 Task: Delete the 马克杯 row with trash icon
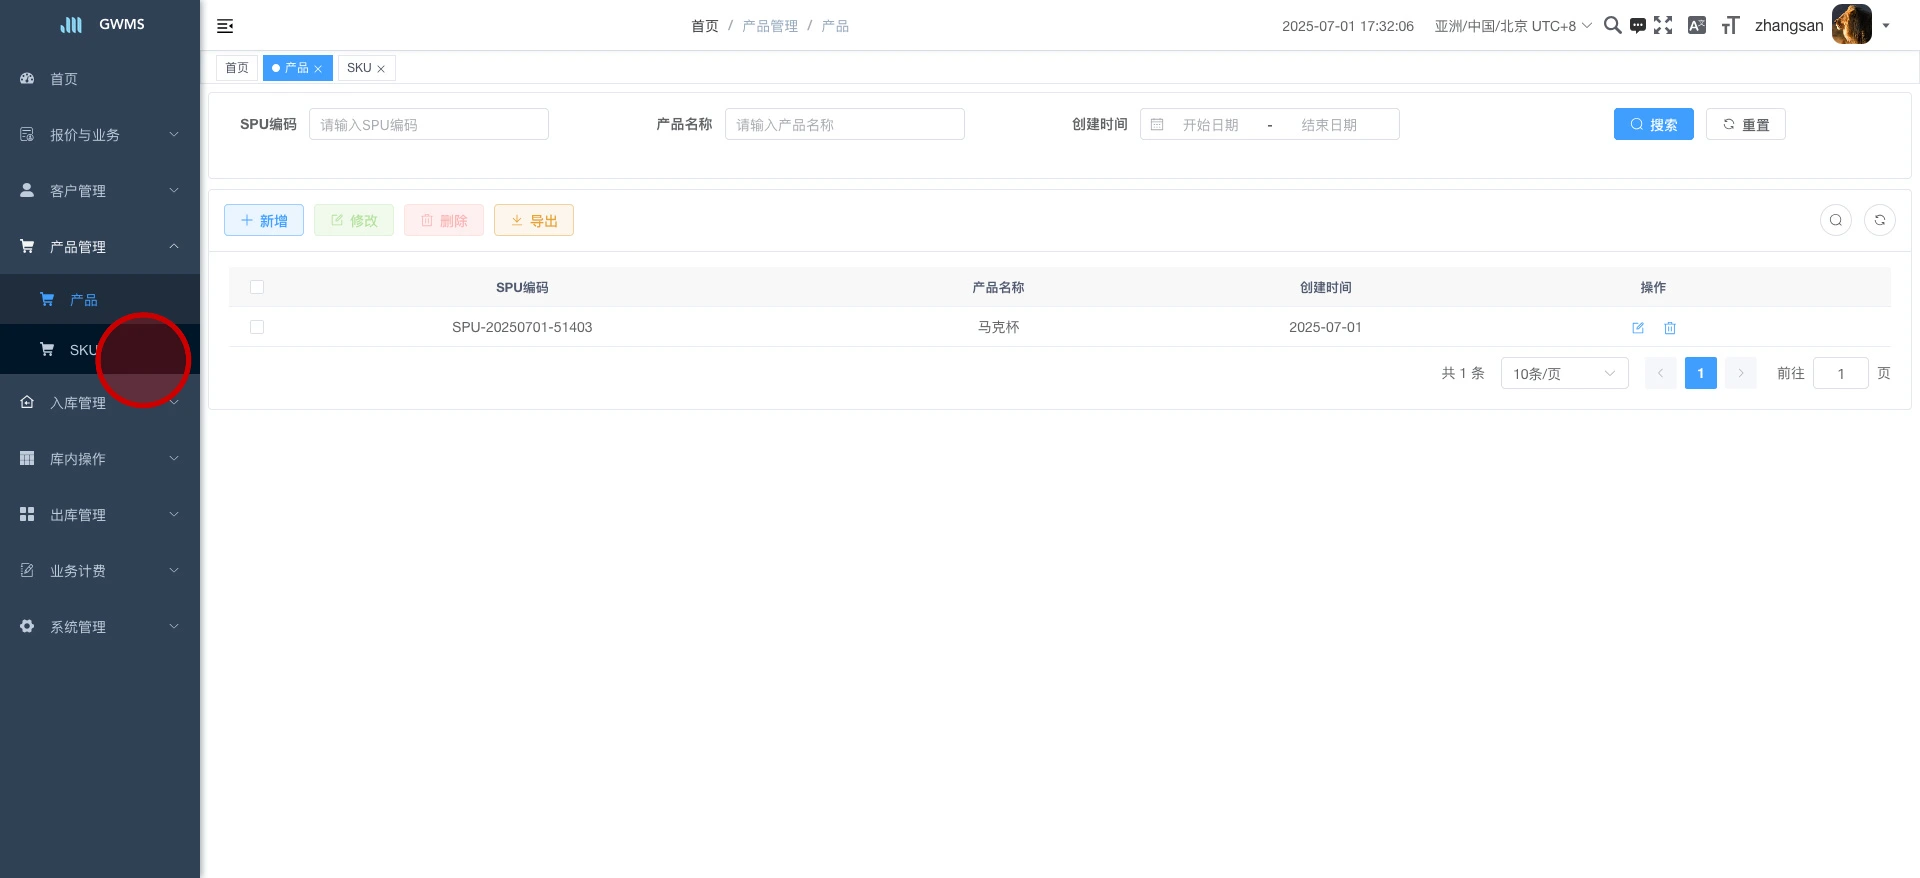click(x=1670, y=328)
